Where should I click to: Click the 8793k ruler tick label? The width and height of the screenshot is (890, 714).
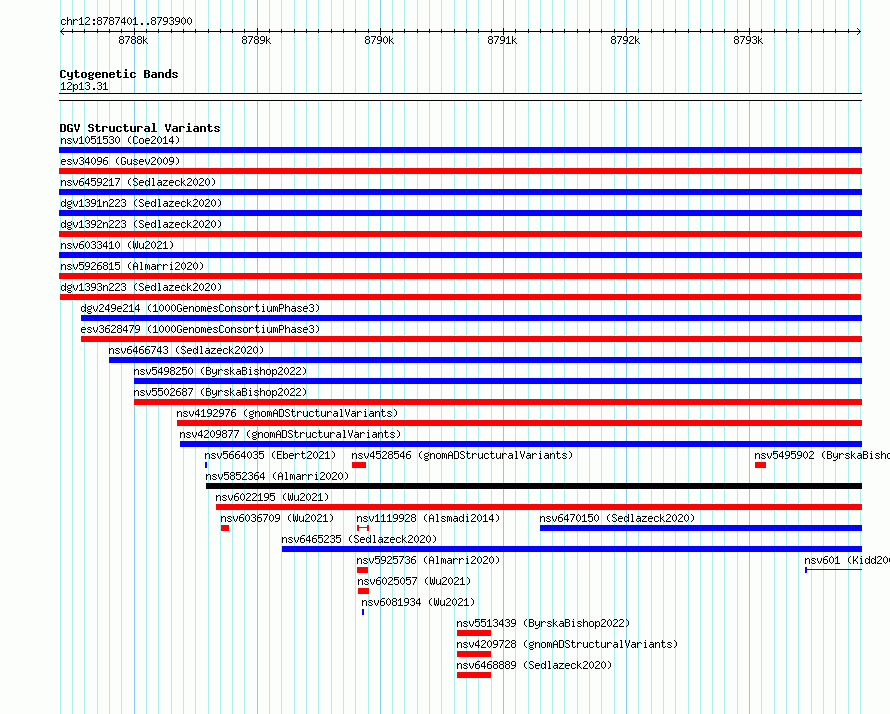point(748,41)
